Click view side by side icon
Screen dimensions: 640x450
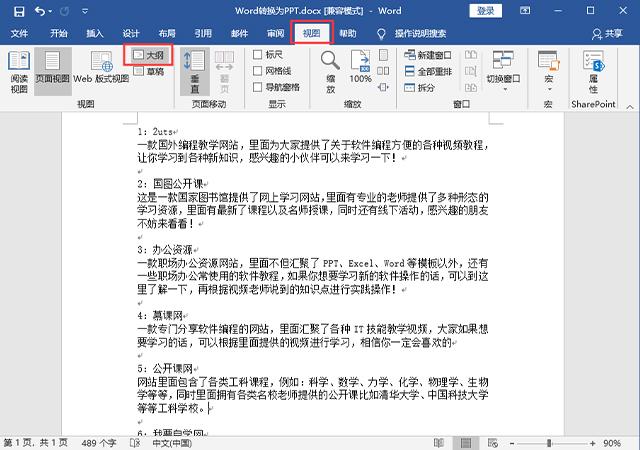coord(471,55)
